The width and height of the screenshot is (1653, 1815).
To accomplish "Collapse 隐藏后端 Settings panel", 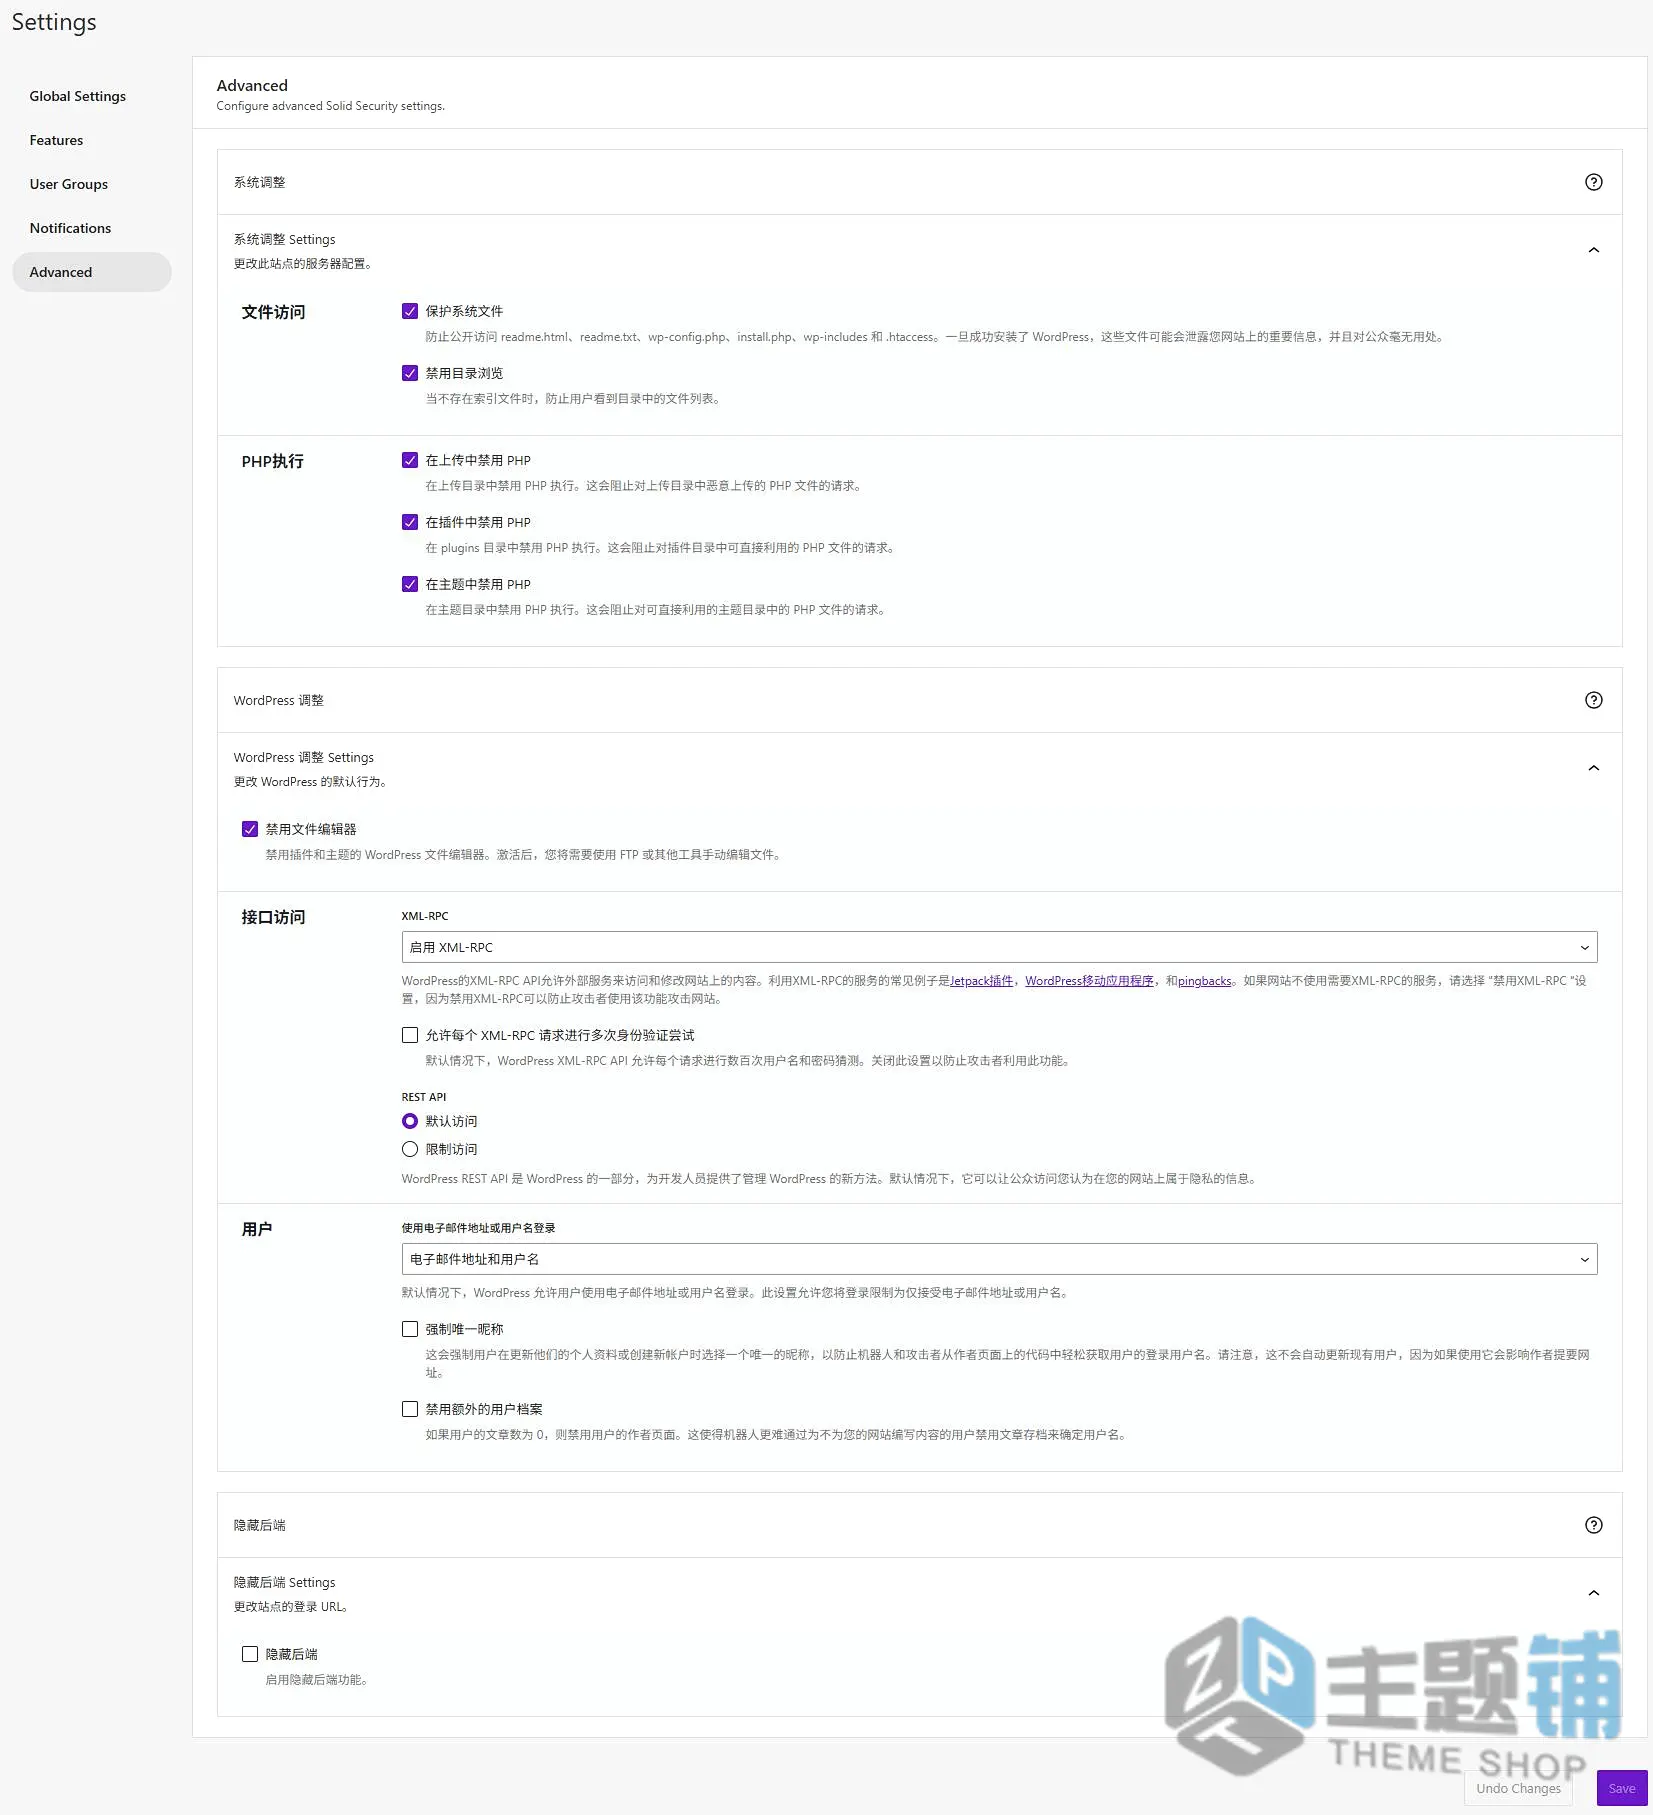I will pyautogui.click(x=1593, y=1593).
